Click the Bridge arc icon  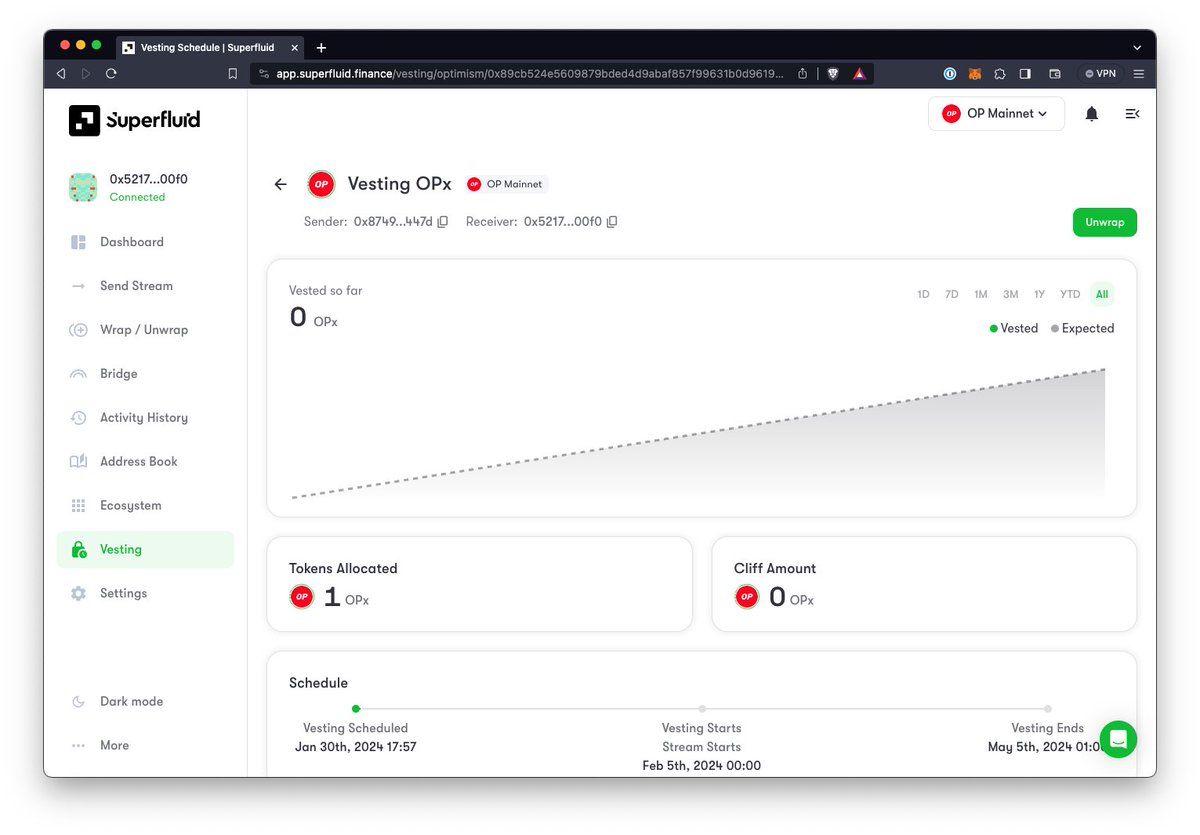pos(78,374)
